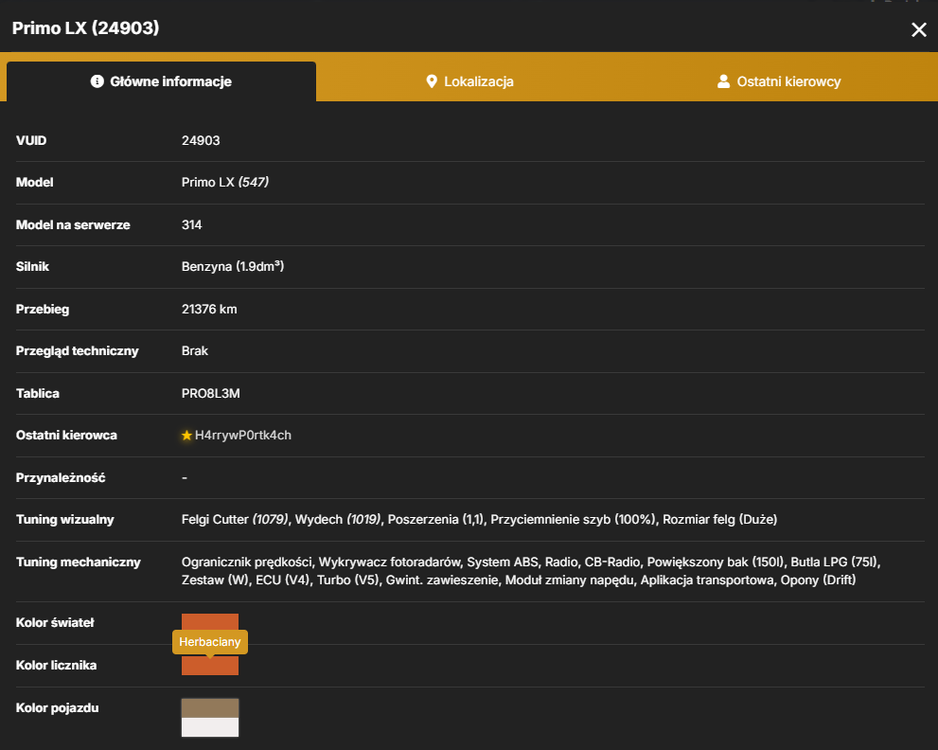Click the info icon on Główne informacje
938x750 pixels.
pyautogui.click(x=97, y=81)
